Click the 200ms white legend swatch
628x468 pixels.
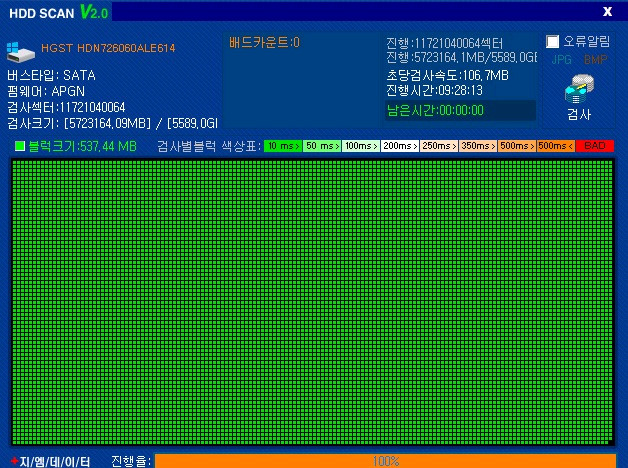(x=400, y=146)
